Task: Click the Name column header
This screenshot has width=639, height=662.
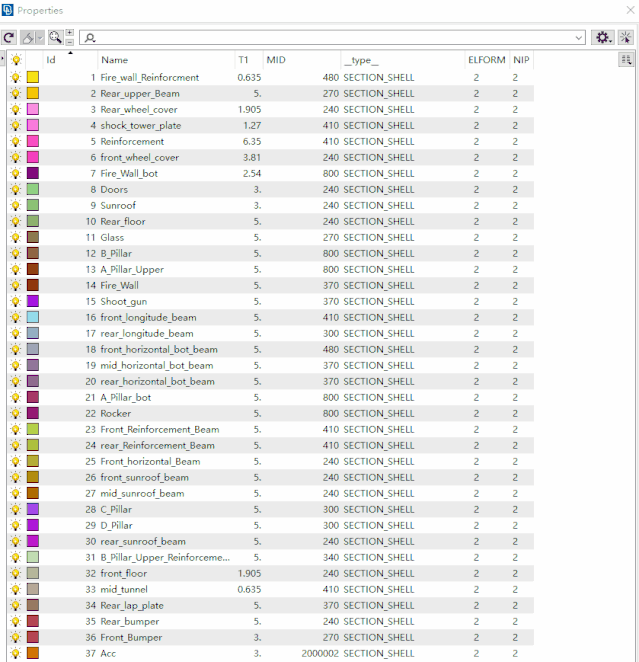Action: pos(115,60)
